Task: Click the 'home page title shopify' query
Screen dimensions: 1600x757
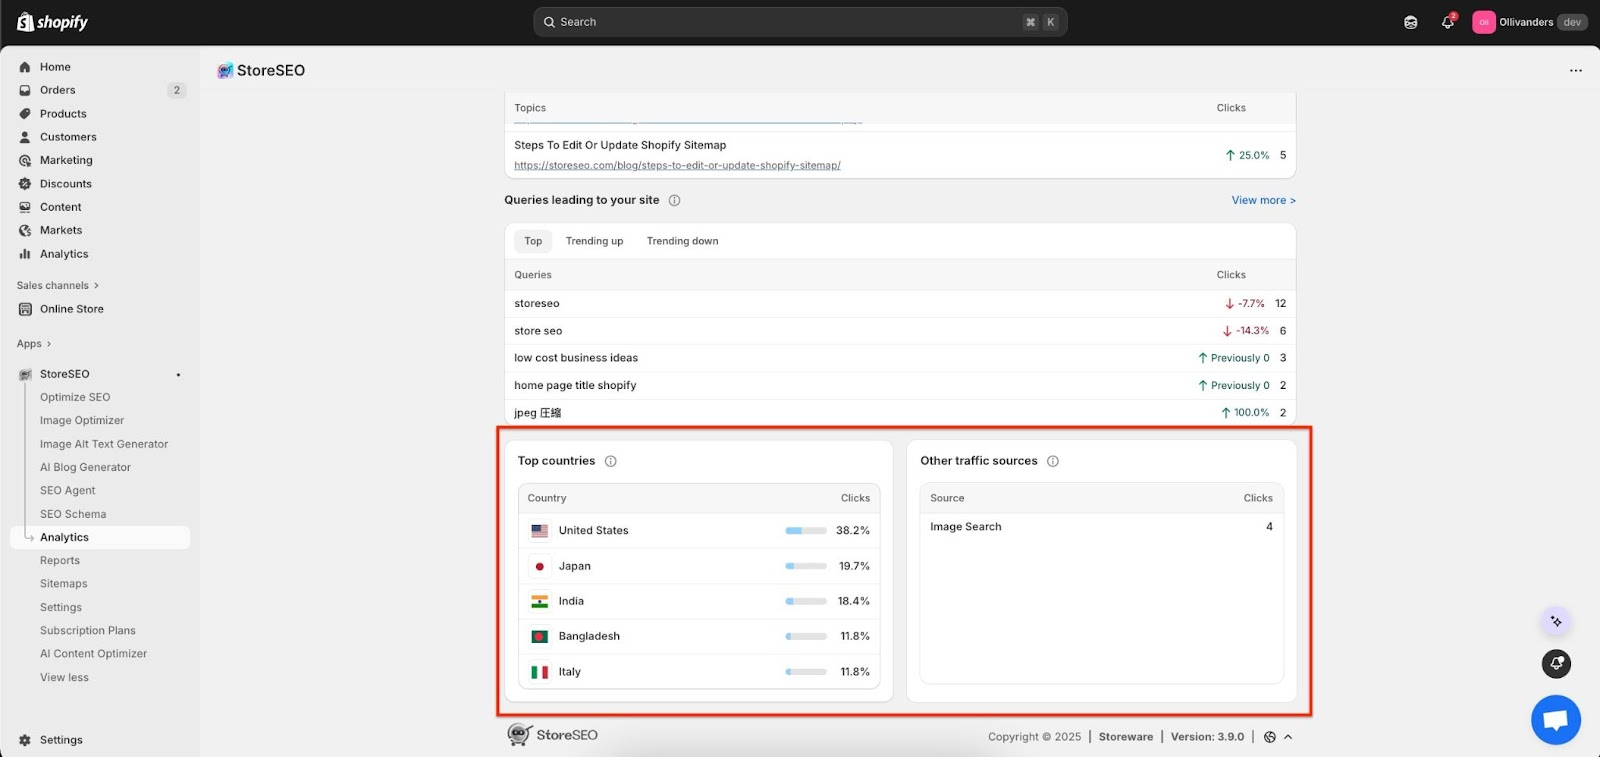Action: [x=575, y=385]
